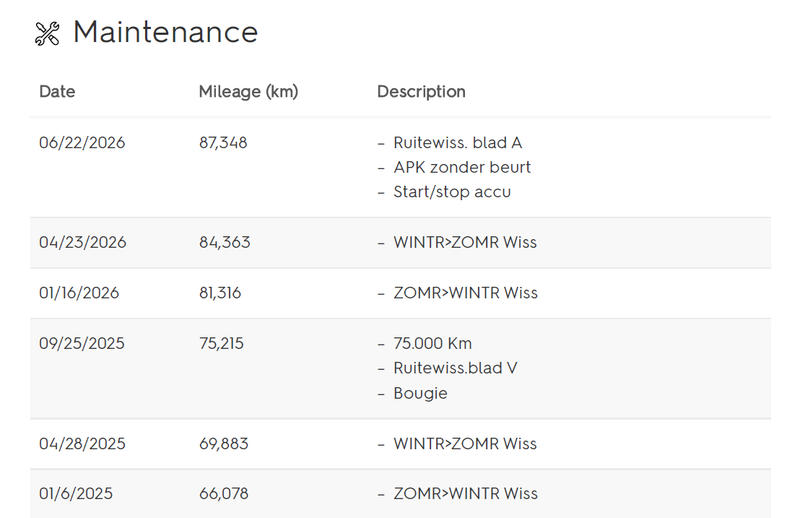Click the 09/25/2025 date cell

(x=82, y=343)
